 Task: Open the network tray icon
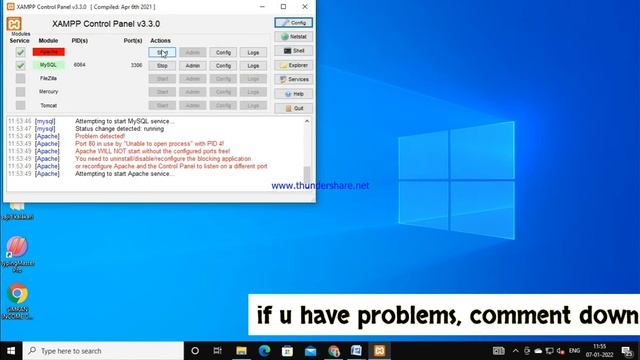click(549, 351)
